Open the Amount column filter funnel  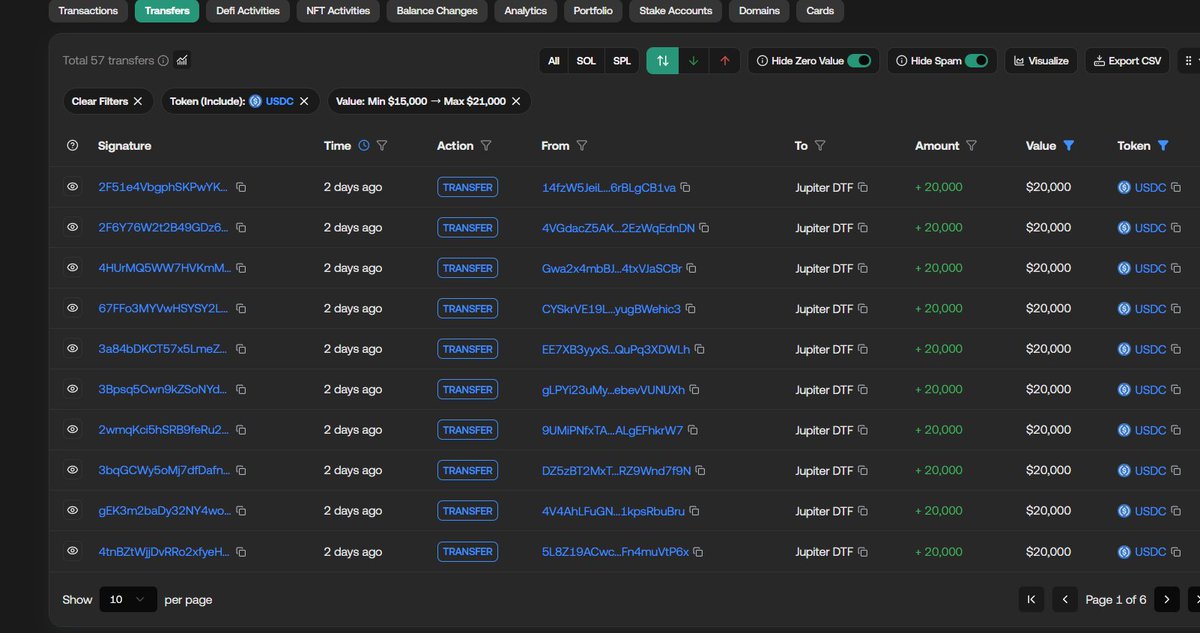(971, 146)
